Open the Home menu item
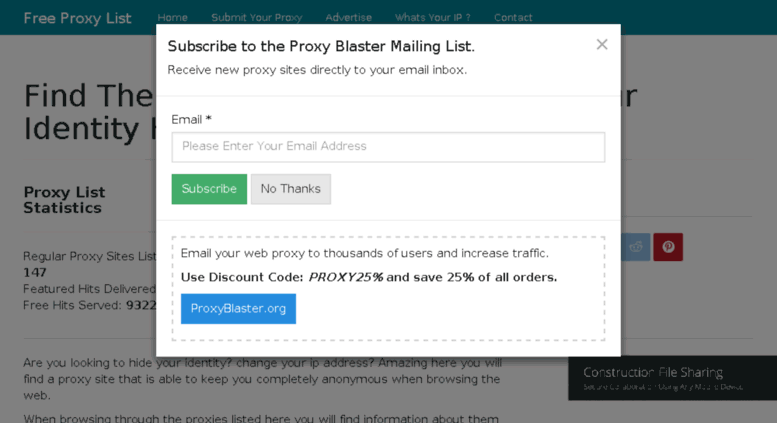Viewport: 777px width, 423px height. (x=172, y=17)
